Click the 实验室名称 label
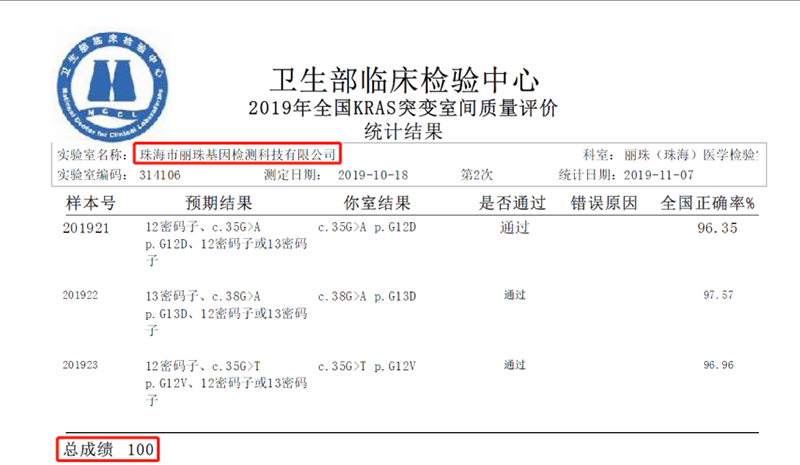Viewport: 800px width, 465px height. [x=92, y=155]
